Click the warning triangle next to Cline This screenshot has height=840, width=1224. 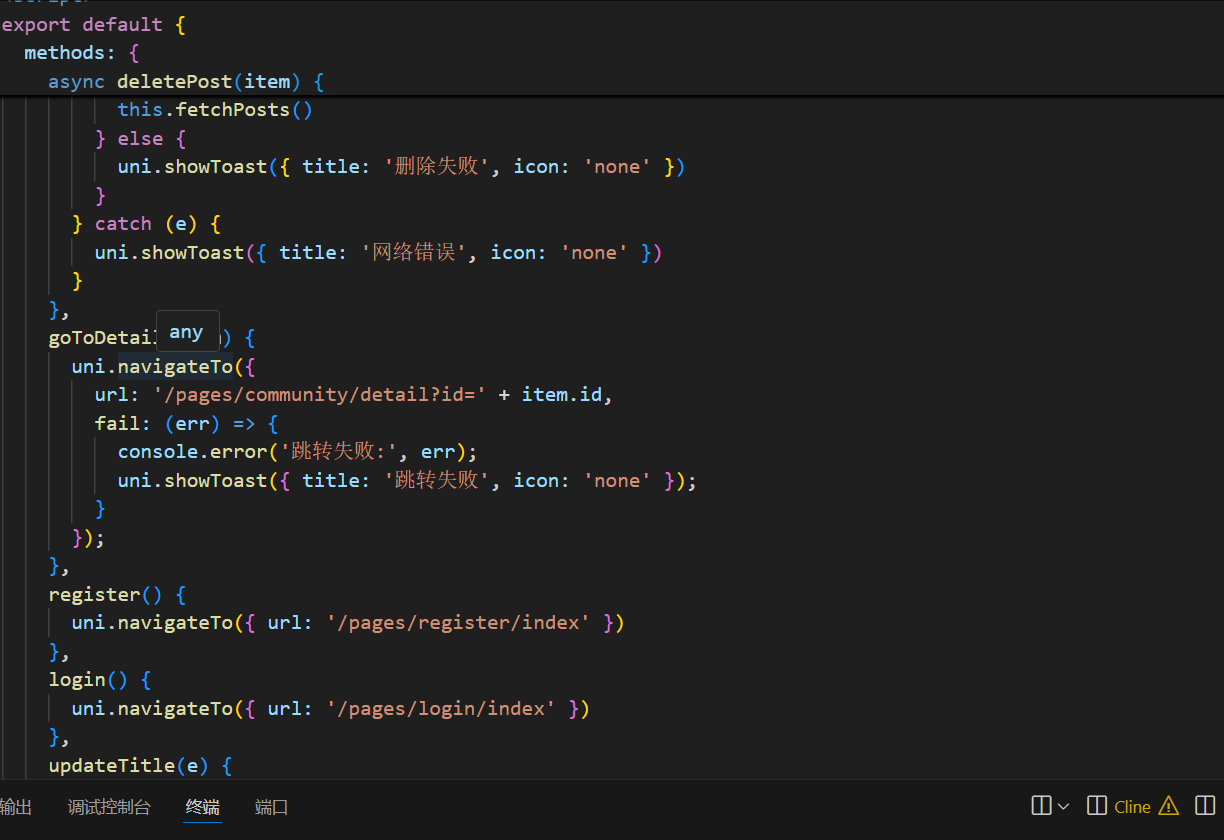coord(1168,806)
